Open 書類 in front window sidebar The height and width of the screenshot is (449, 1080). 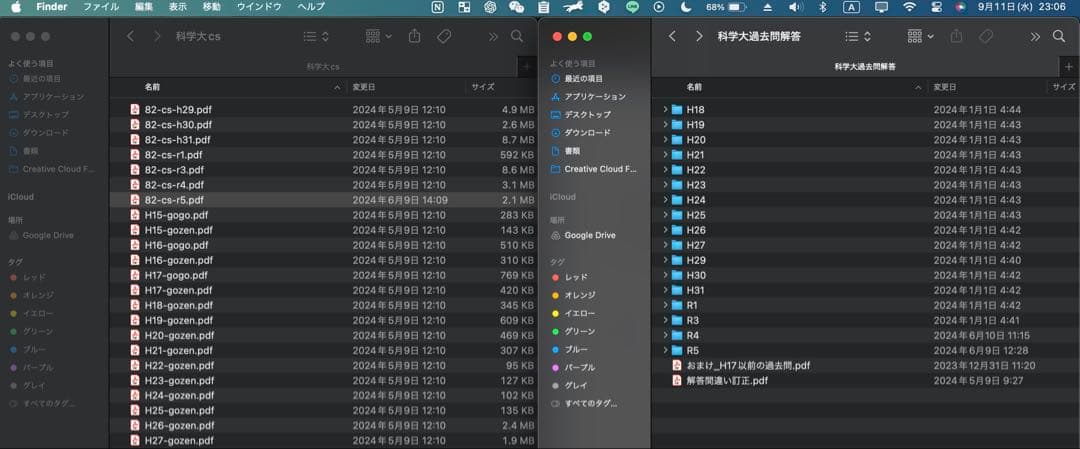coord(565,150)
